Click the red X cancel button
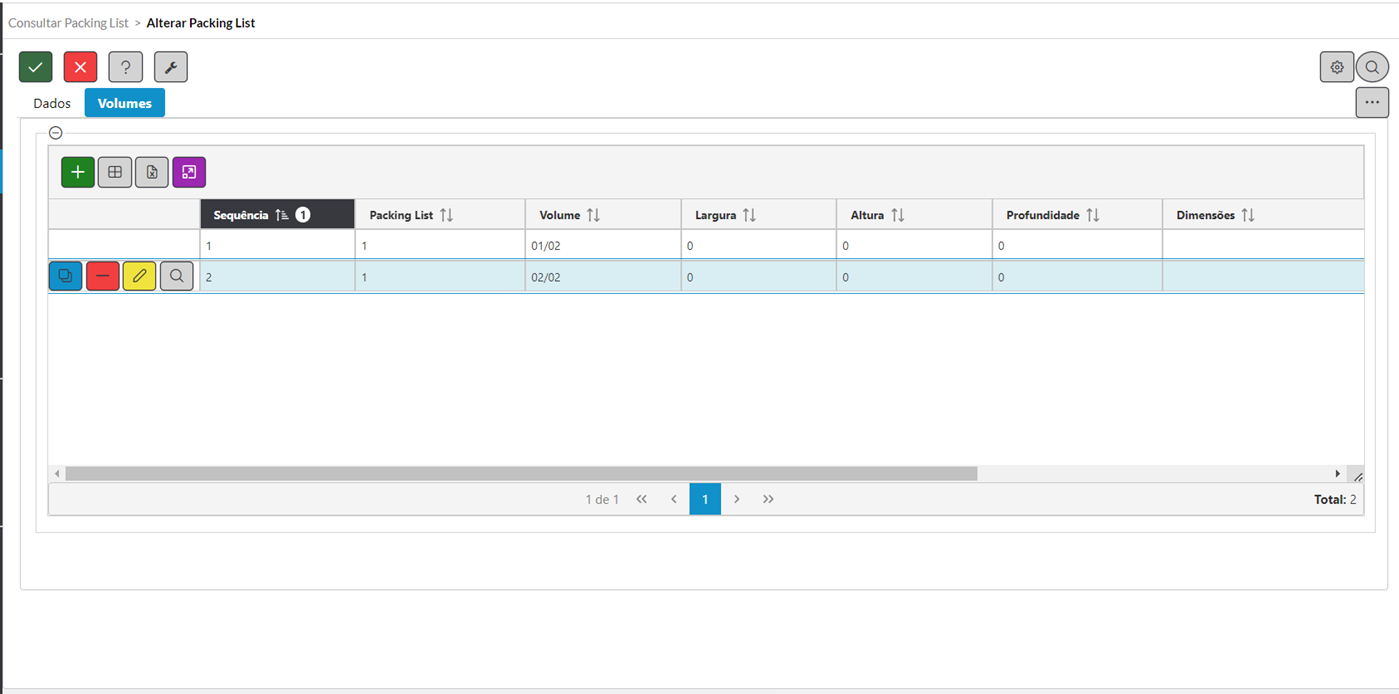1399x694 pixels. point(80,67)
